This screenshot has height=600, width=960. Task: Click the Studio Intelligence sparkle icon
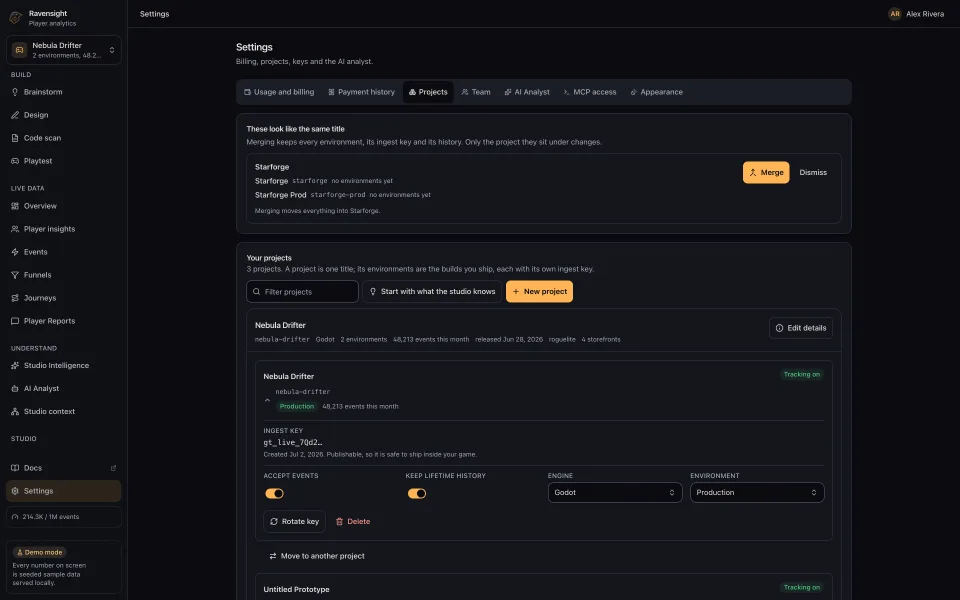15,366
